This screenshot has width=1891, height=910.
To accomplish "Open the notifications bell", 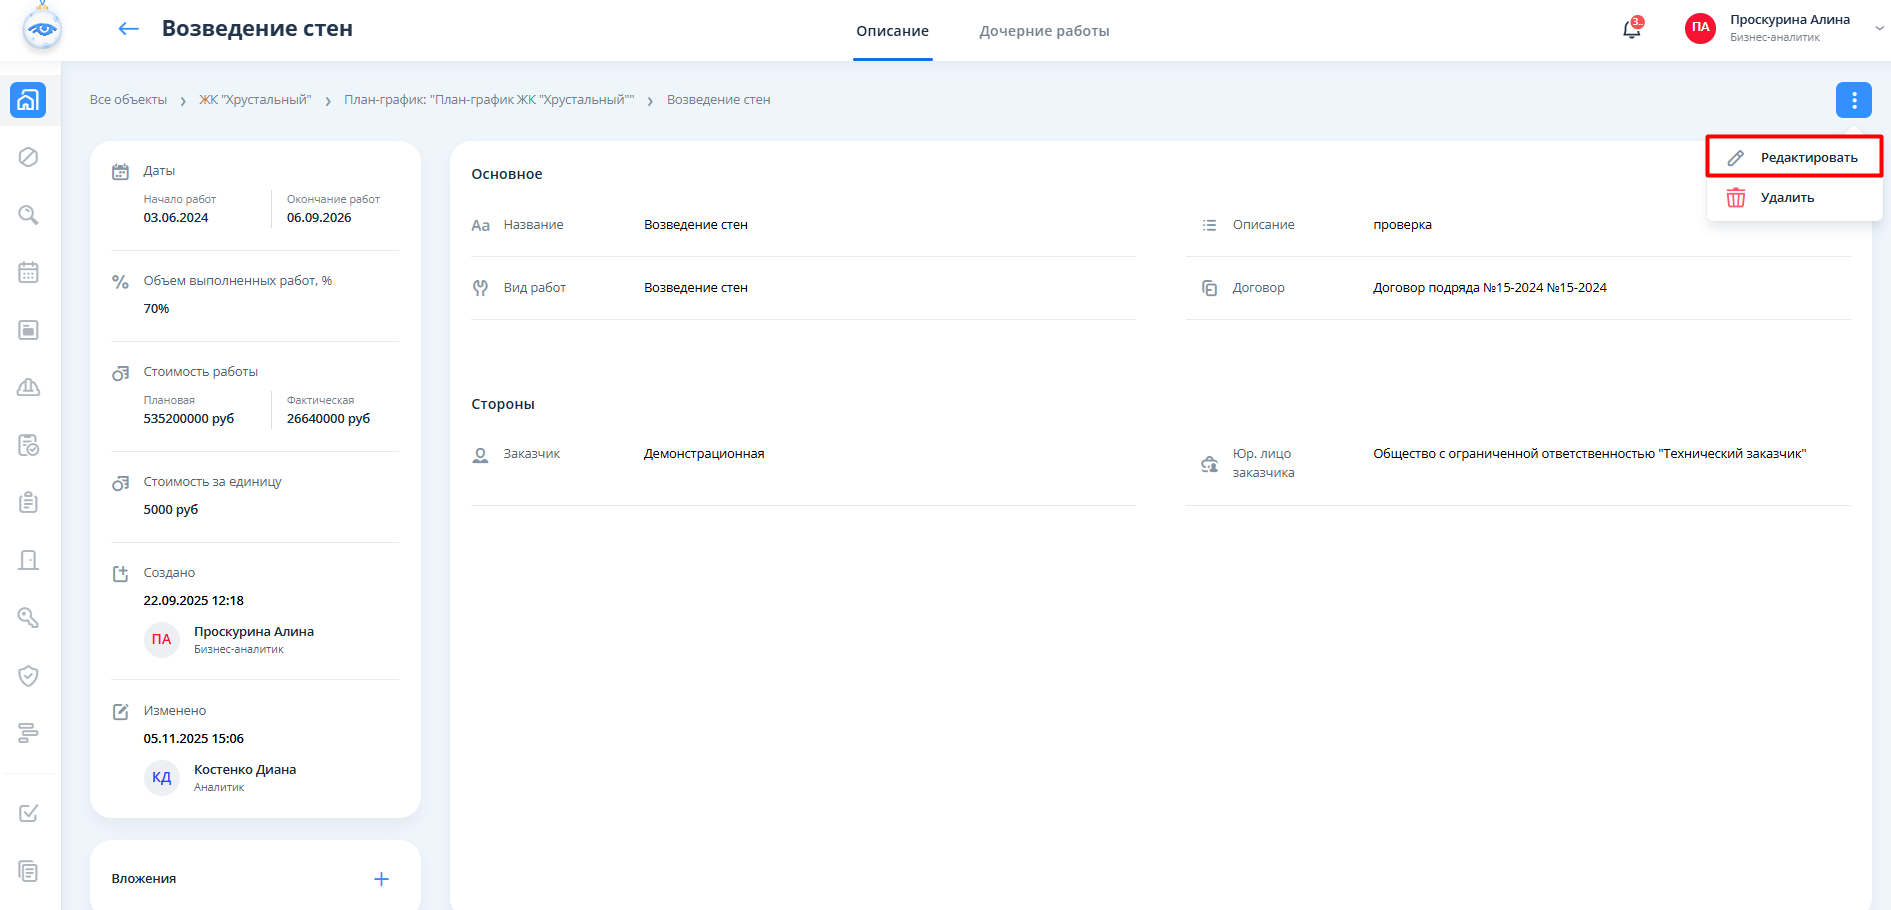I will point(1631,29).
